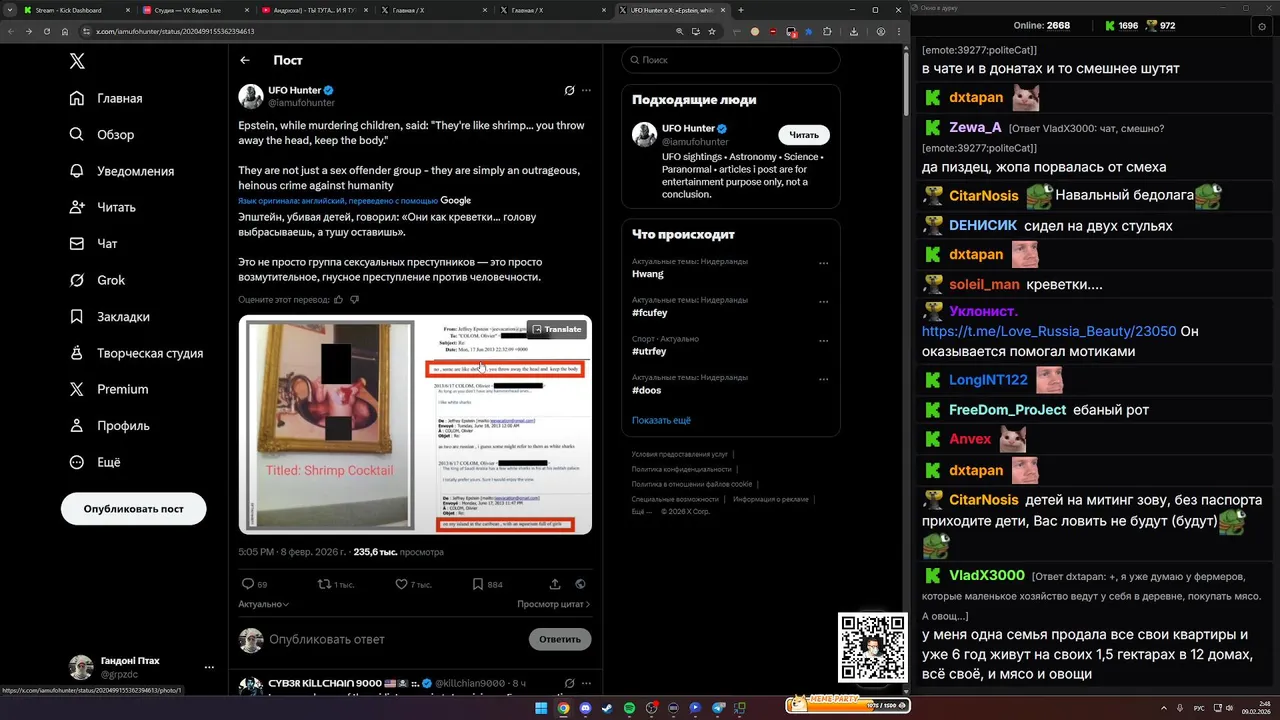1280x720 pixels.
Task: Open Читать in the sidebar
Action: [103, 207]
